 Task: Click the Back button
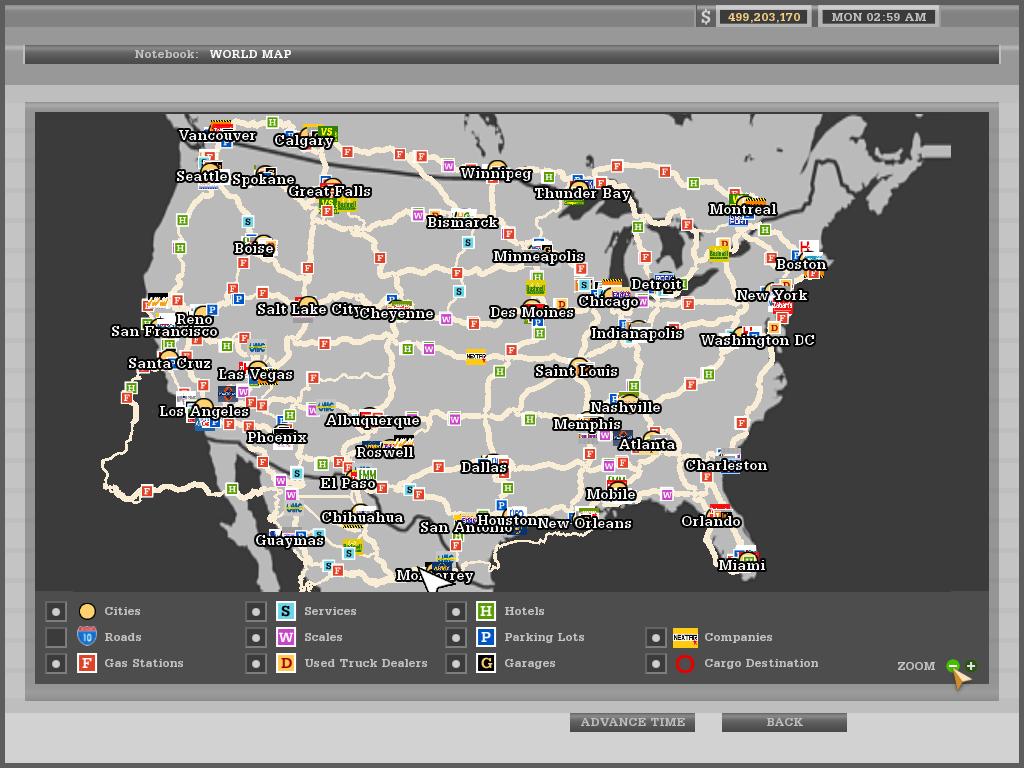tap(784, 722)
